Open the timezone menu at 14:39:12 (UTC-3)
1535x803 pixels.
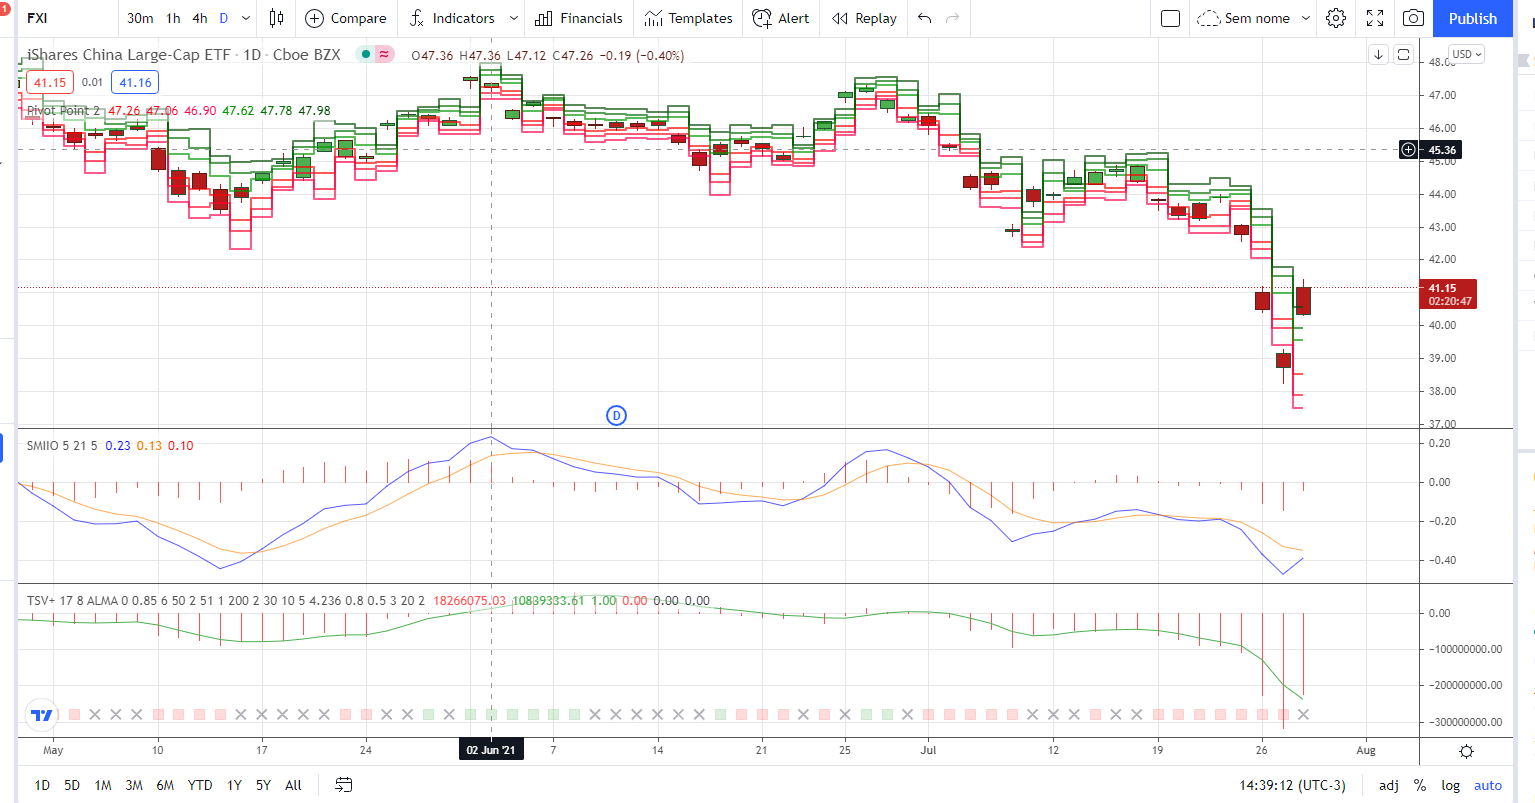(1293, 785)
